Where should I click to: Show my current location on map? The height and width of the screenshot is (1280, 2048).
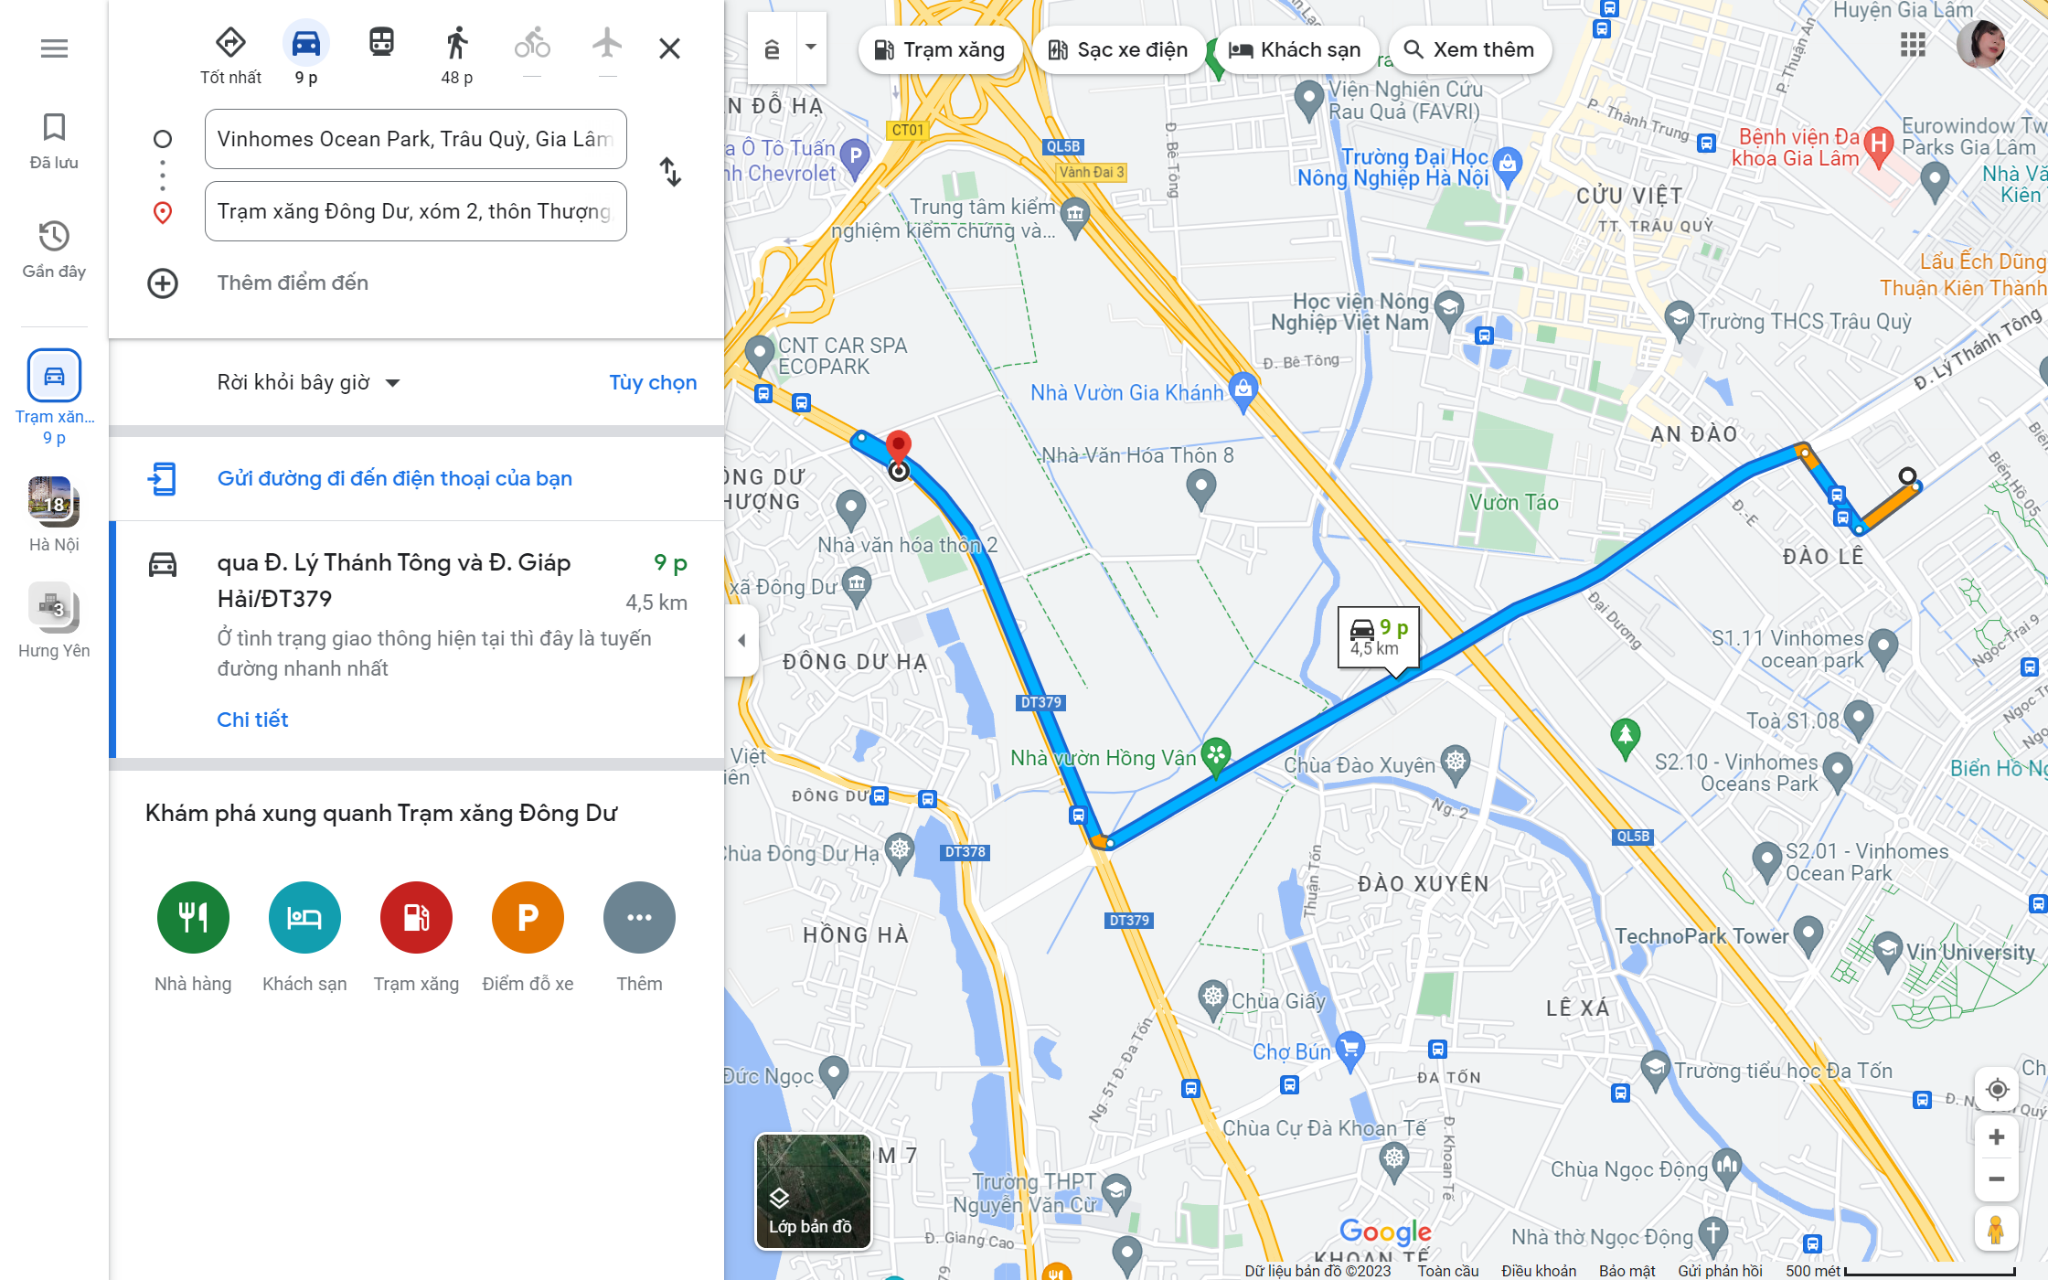tap(1997, 1090)
